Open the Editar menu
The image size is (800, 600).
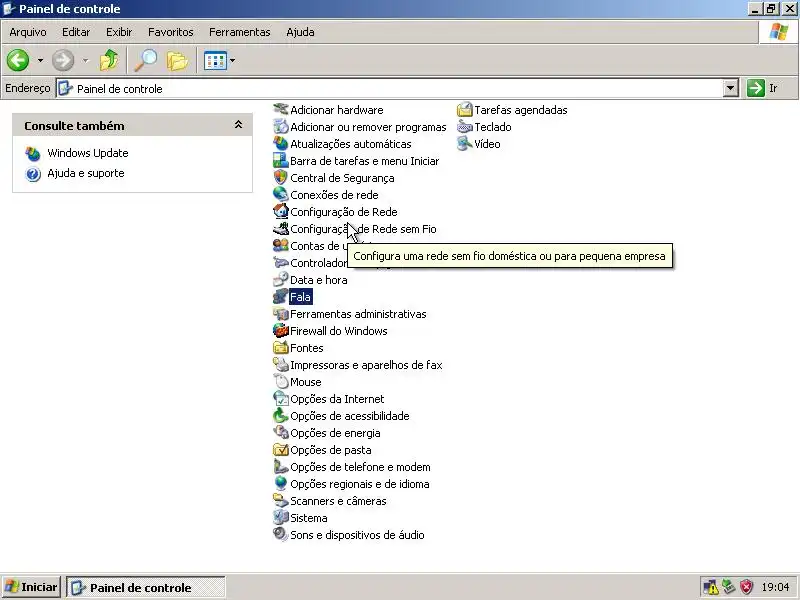click(x=76, y=32)
